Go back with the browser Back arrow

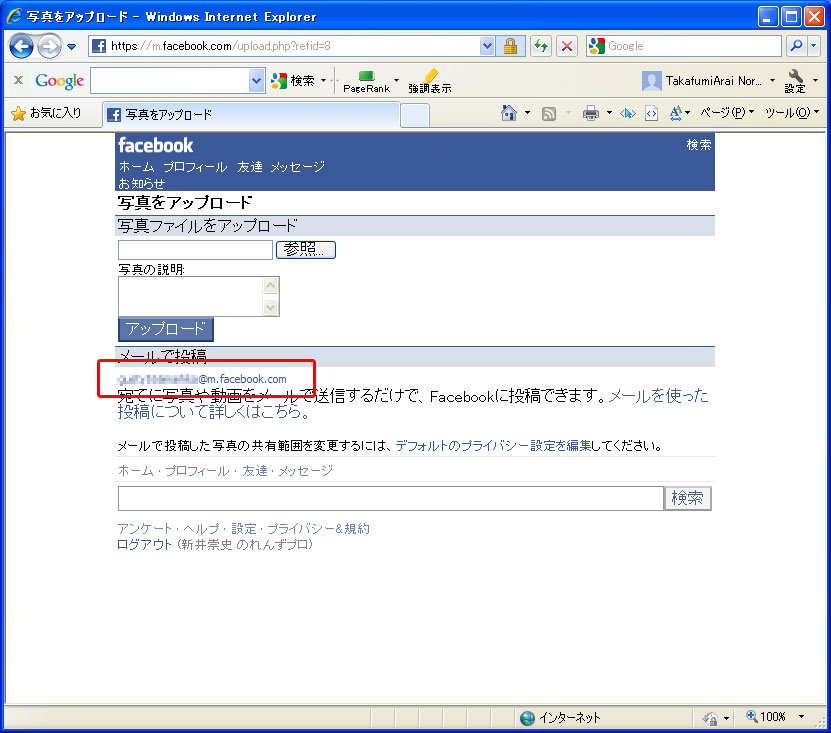click(22, 46)
